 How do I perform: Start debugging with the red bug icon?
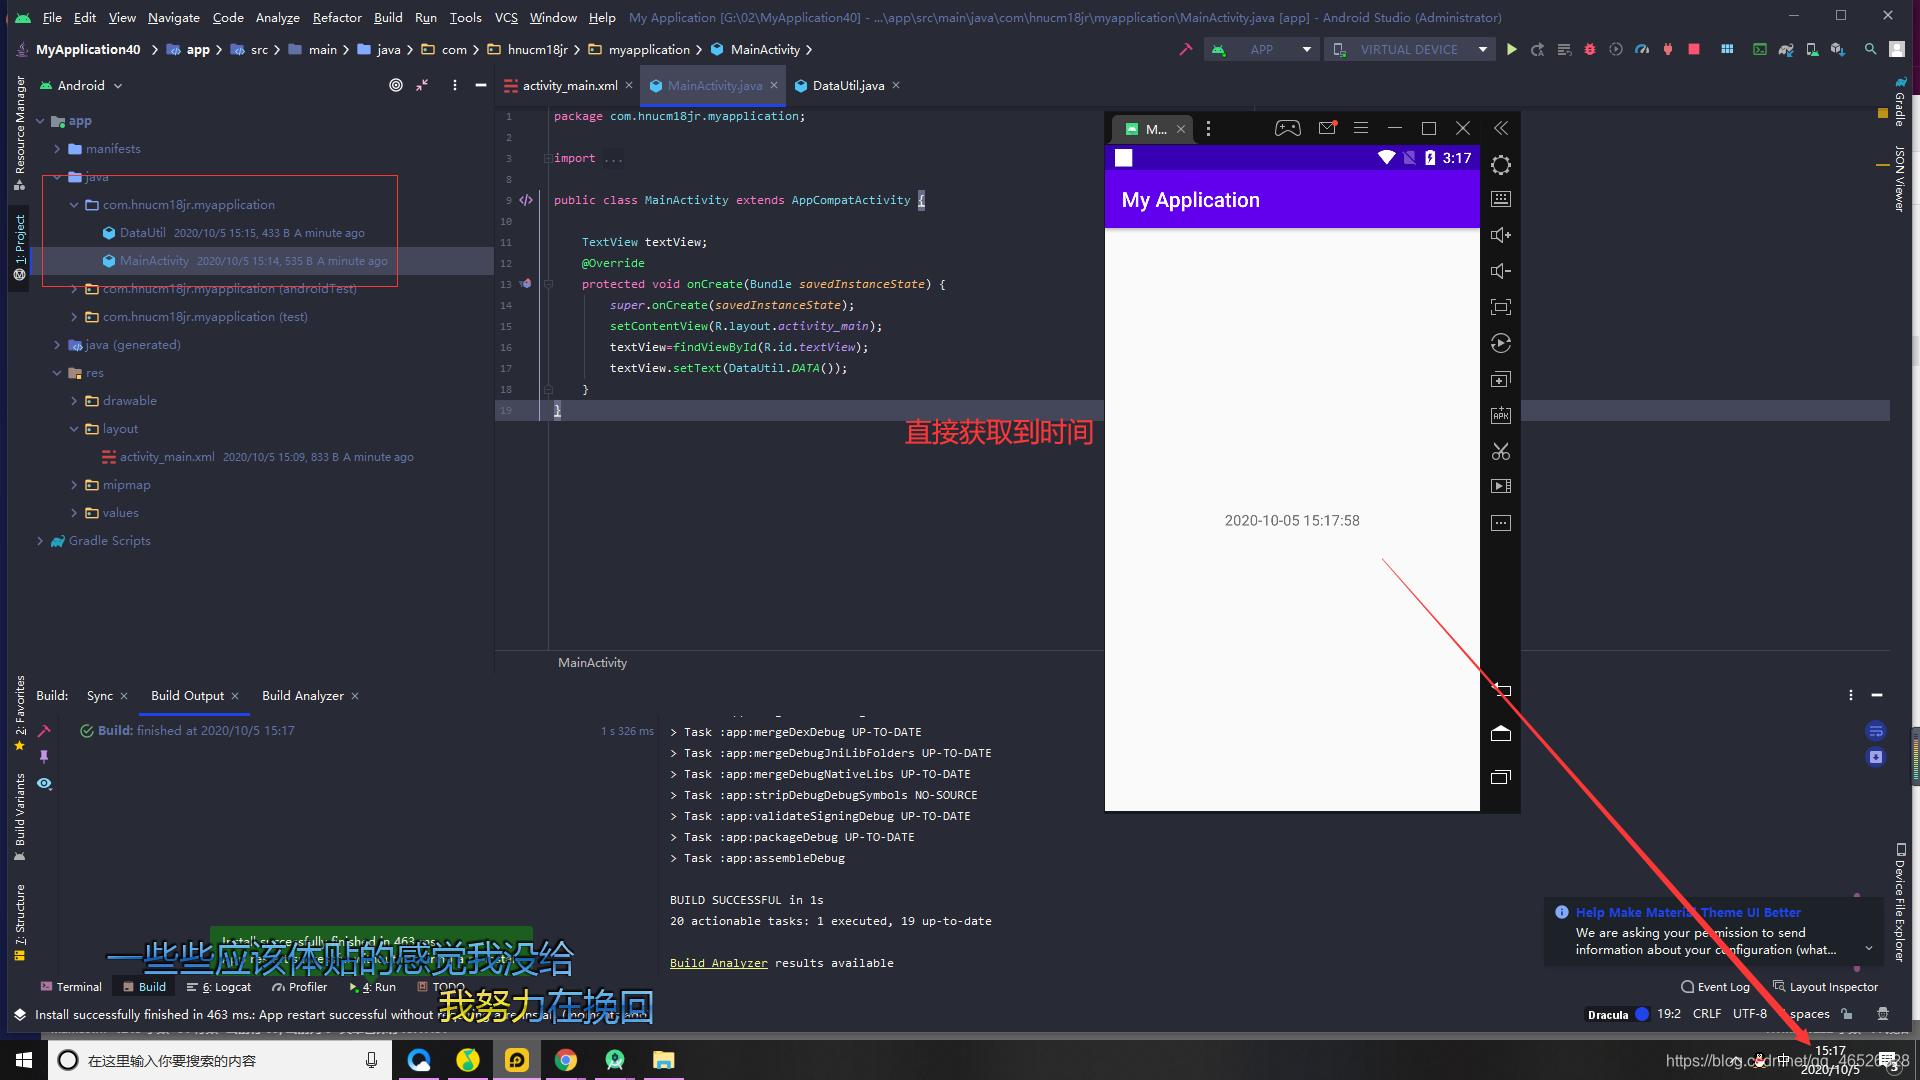[x=1590, y=49]
